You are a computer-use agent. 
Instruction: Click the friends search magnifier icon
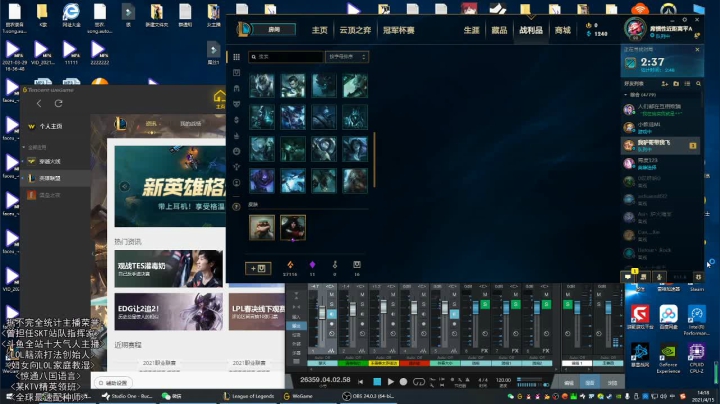[x=698, y=84]
